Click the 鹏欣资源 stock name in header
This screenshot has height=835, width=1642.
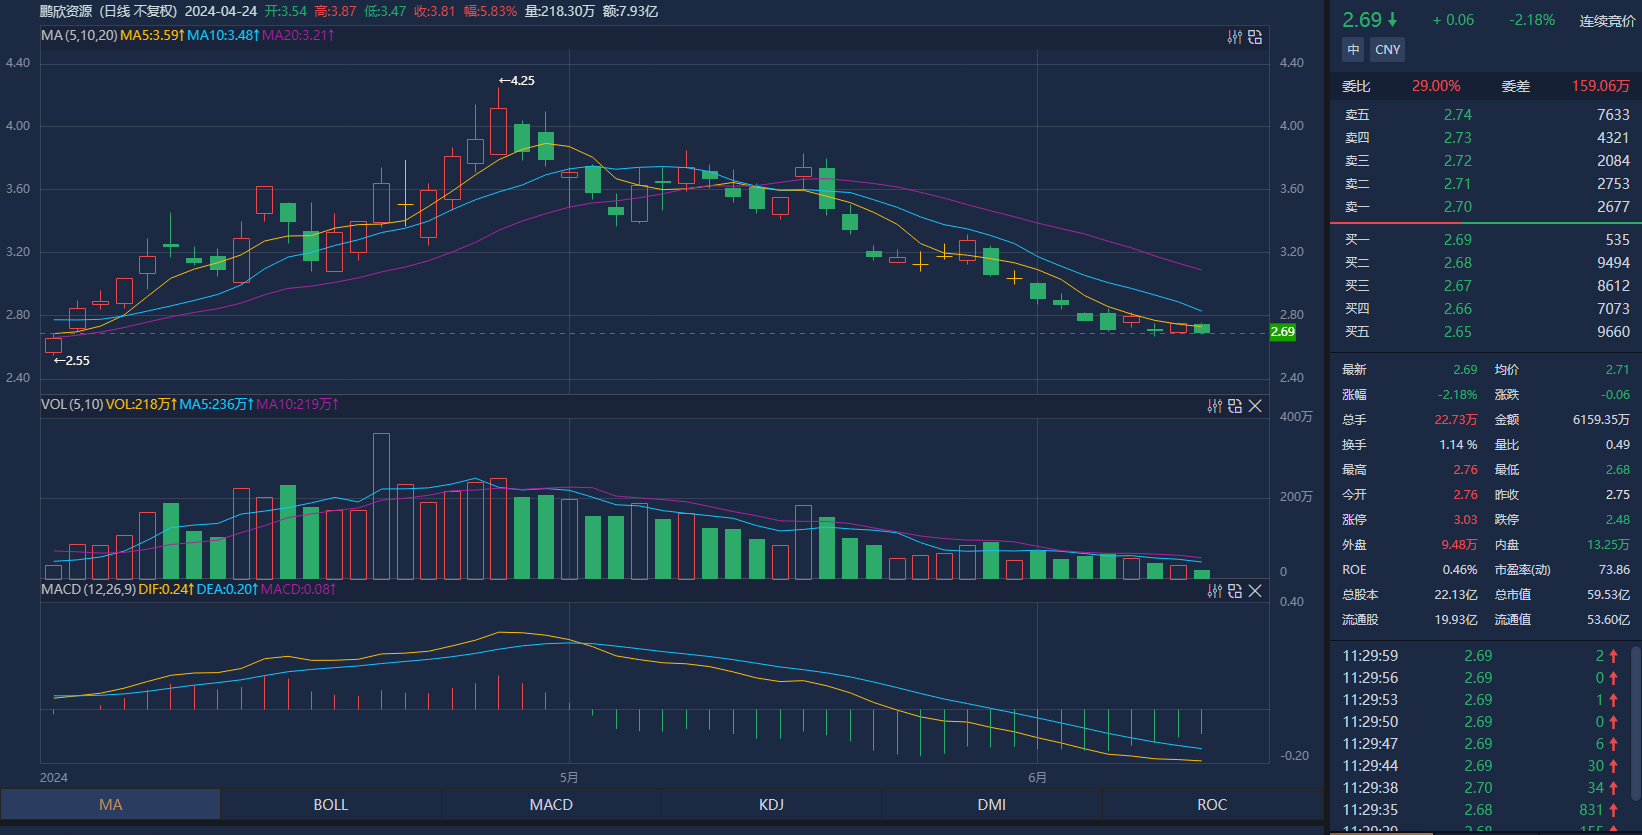coord(66,11)
